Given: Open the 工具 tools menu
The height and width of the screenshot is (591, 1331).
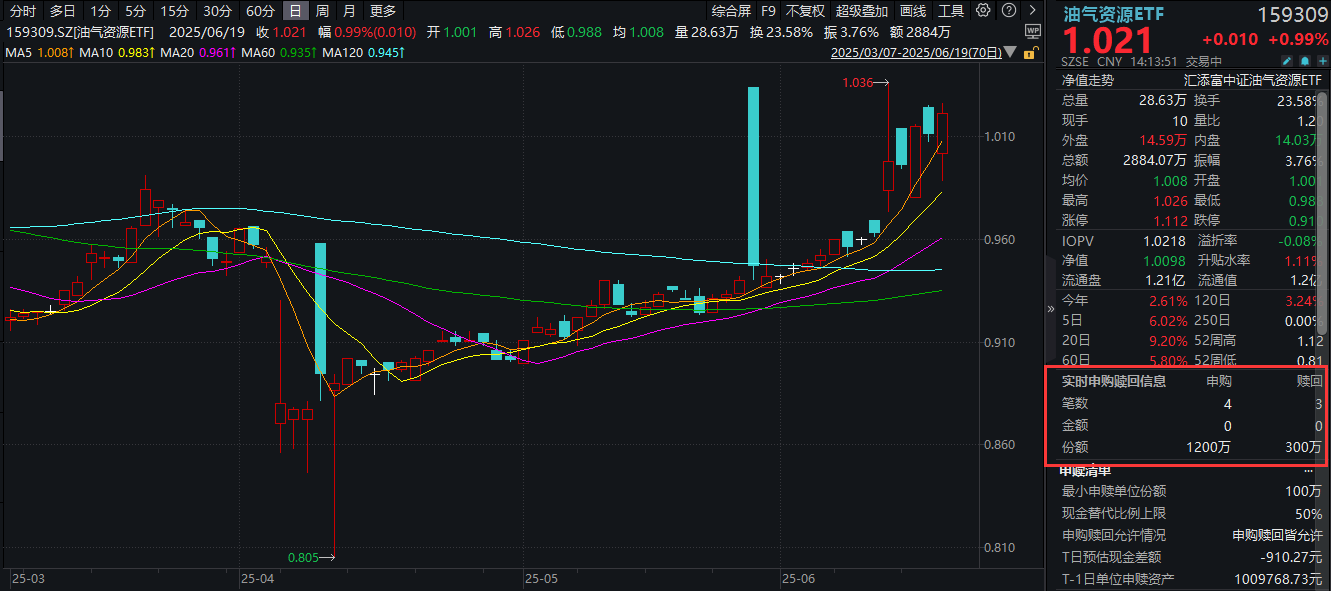Looking at the screenshot, I should pyautogui.click(x=951, y=10).
